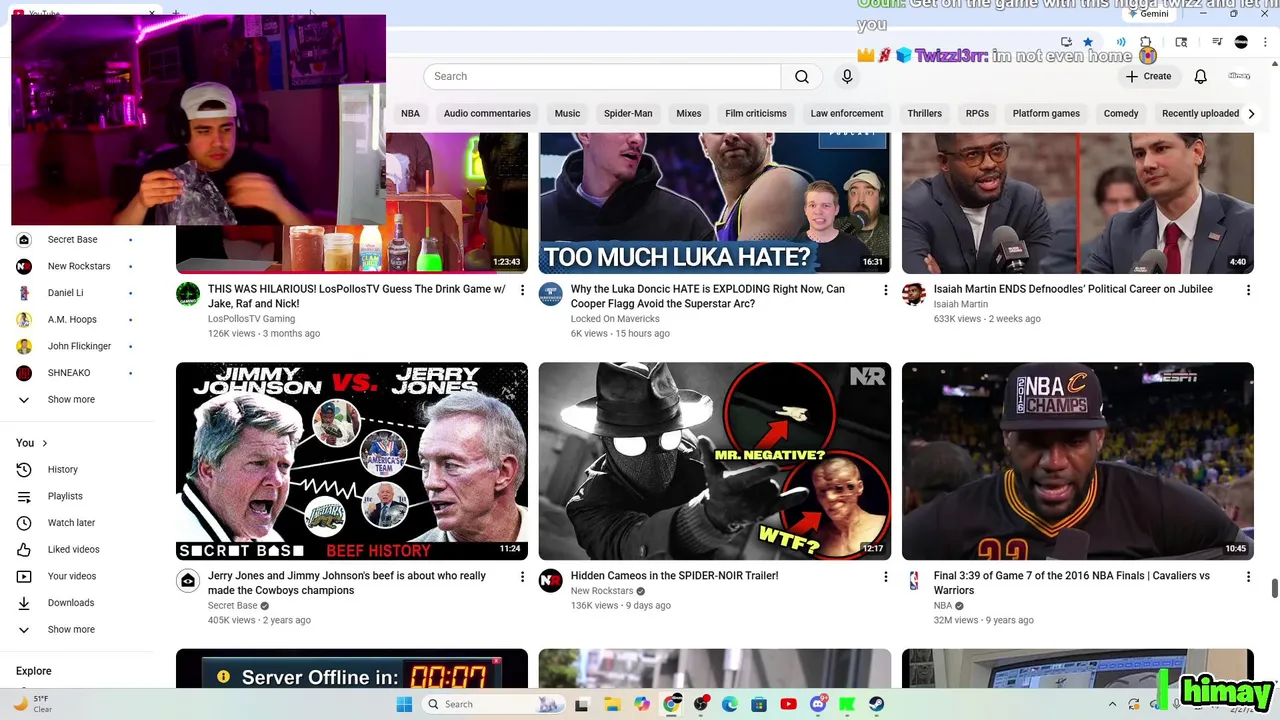Click the Chrome profile avatar
The width and height of the screenshot is (1280, 720).
click(x=1241, y=42)
